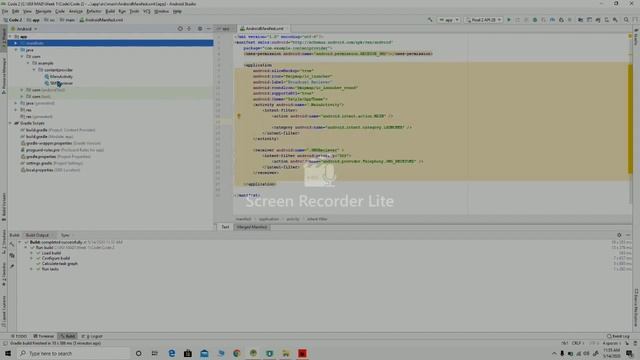The width and height of the screenshot is (640, 360).
Task: Collapse the java folder in project tree
Action: (16, 50)
